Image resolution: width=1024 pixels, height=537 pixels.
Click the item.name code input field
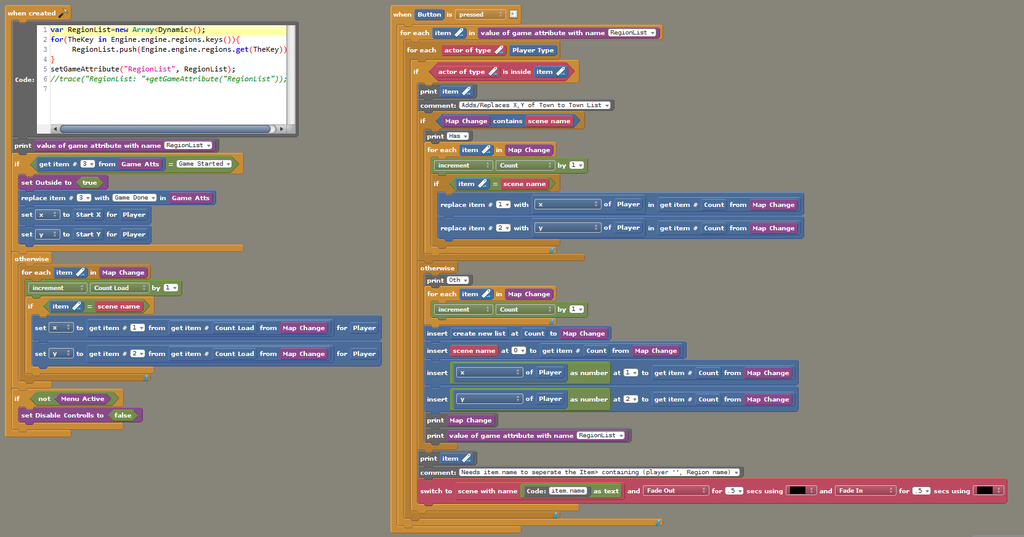(568, 491)
